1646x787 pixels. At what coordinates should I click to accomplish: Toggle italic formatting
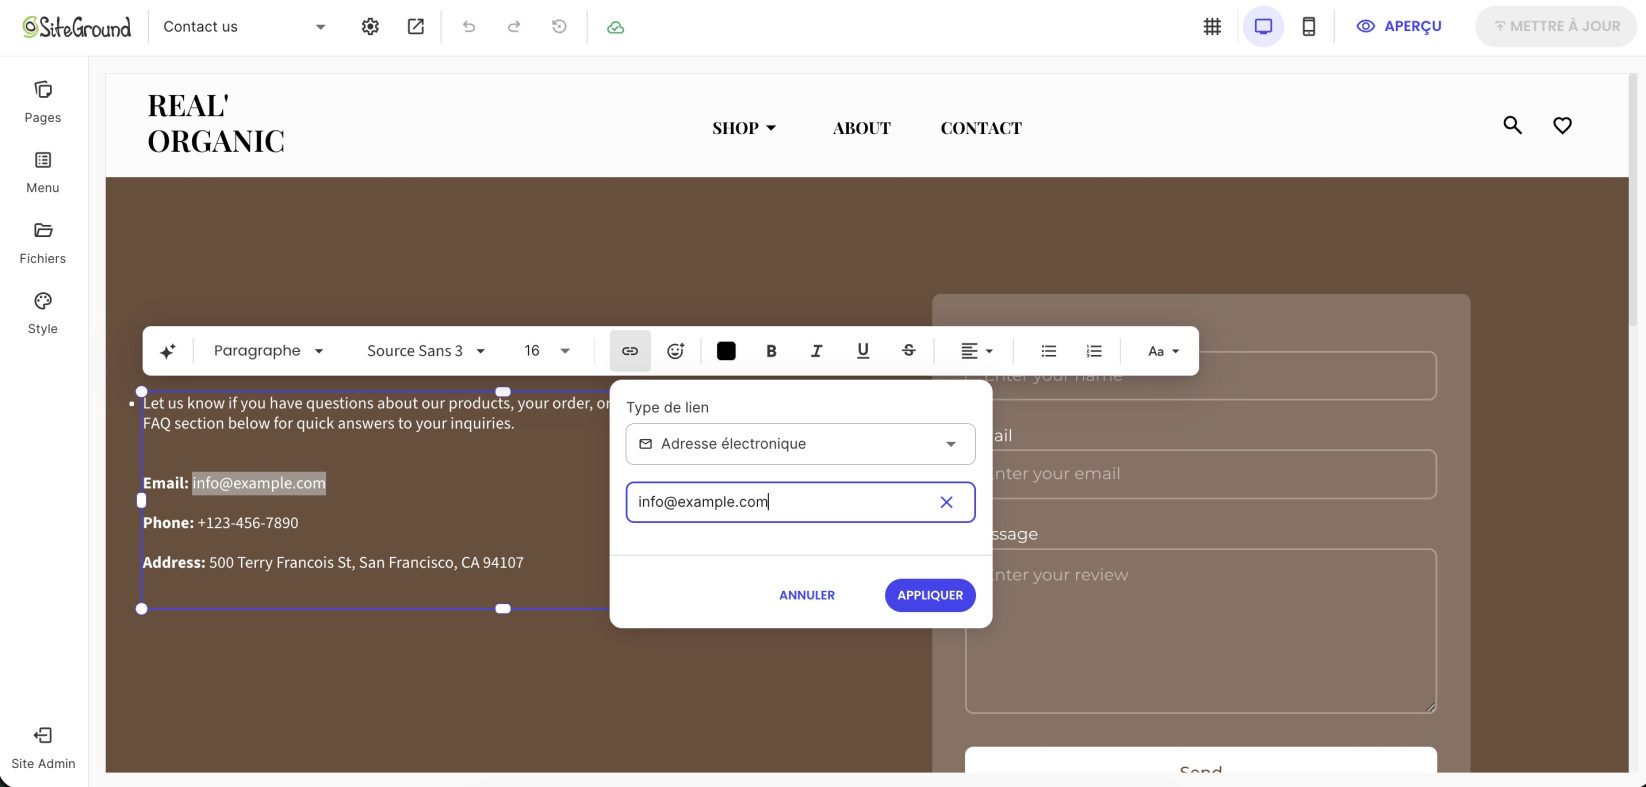point(817,351)
